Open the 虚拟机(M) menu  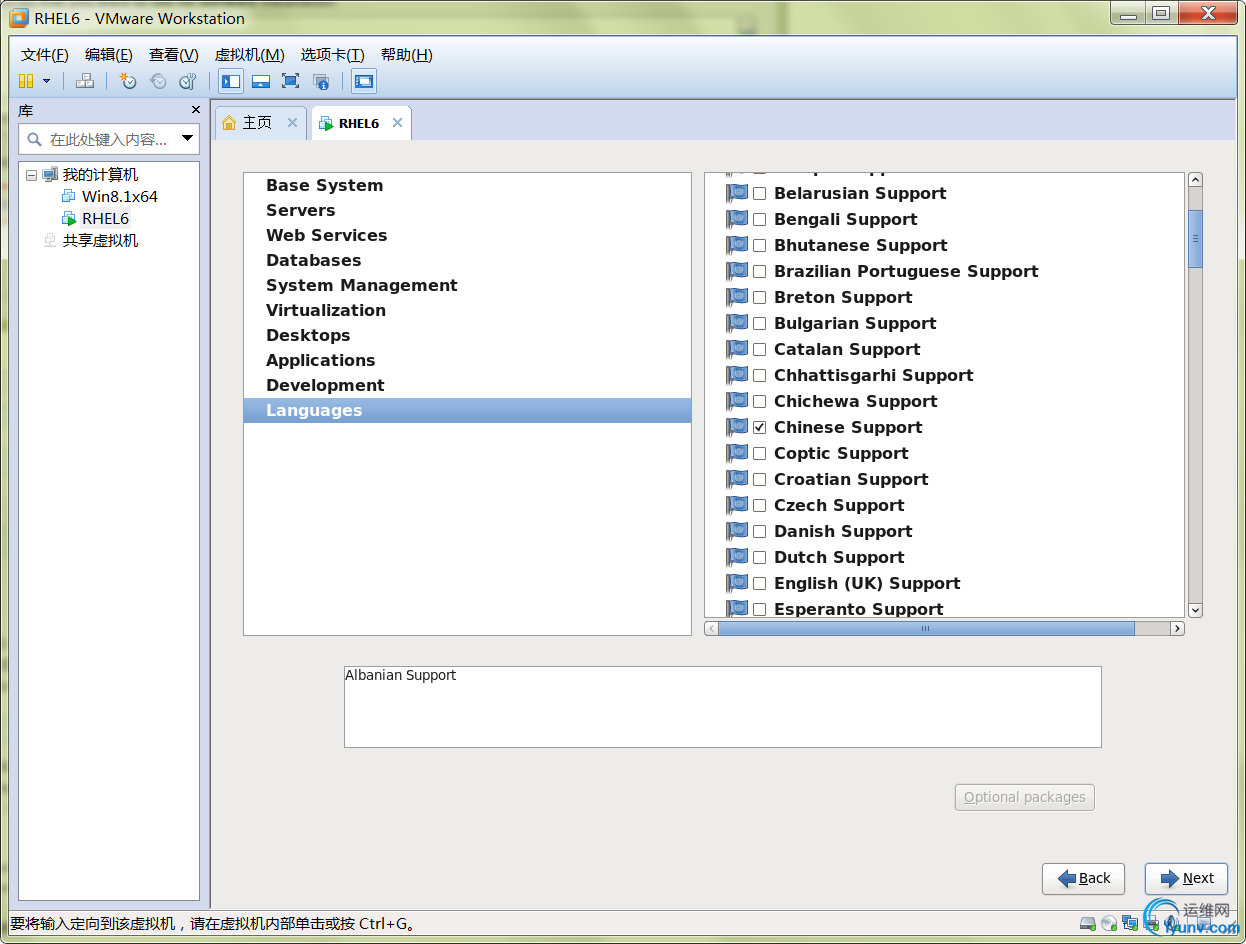[250, 55]
